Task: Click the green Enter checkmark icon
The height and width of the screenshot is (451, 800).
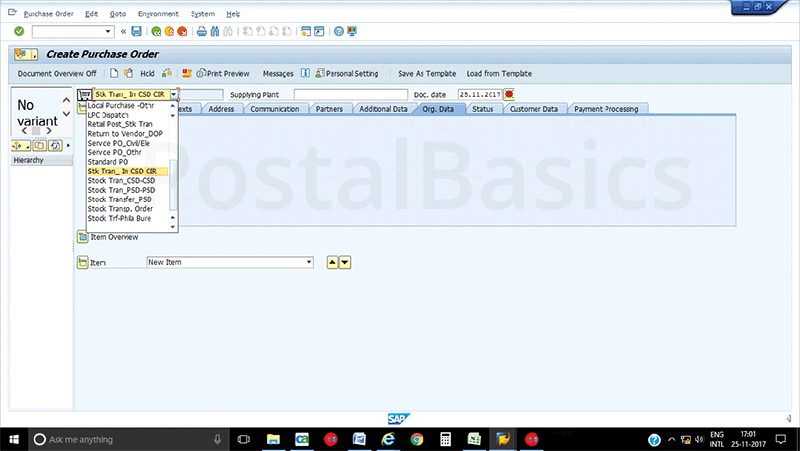Action: [19, 31]
